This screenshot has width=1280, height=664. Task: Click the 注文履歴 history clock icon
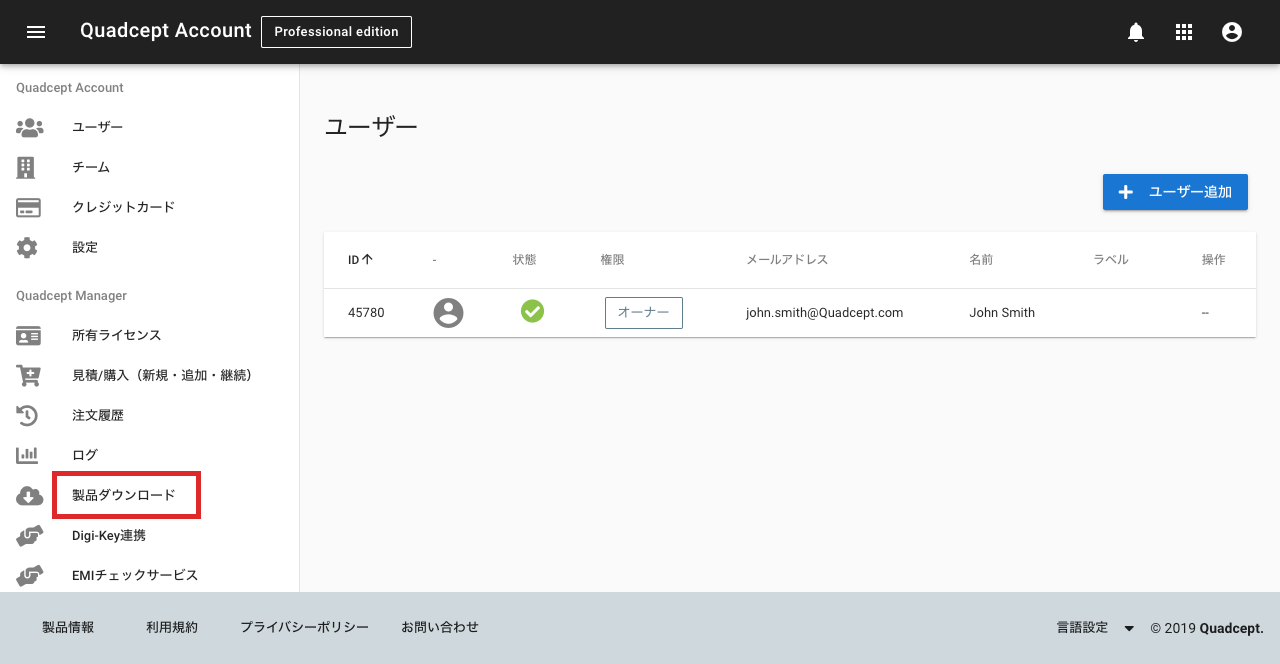[29, 414]
